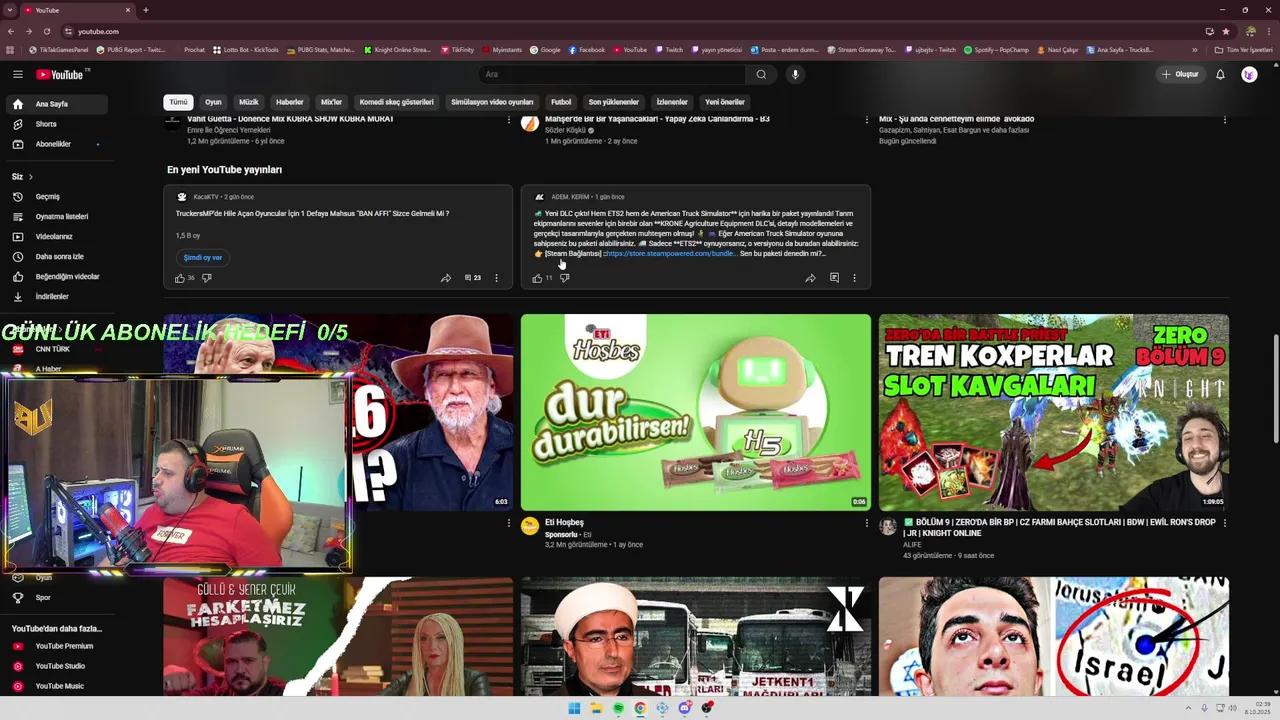
Task: Open Daha sonra izle list
Action: pos(56,257)
